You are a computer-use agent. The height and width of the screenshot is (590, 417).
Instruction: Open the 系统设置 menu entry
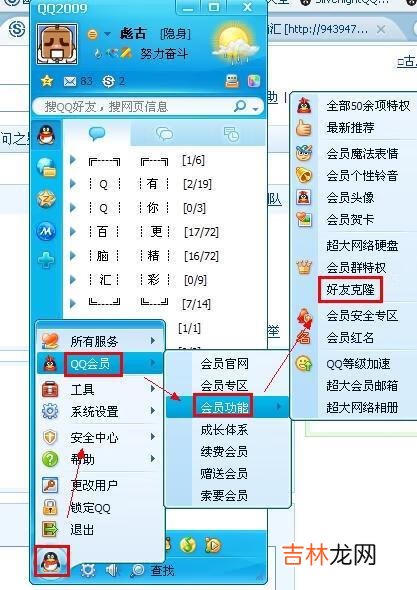(100, 411)
